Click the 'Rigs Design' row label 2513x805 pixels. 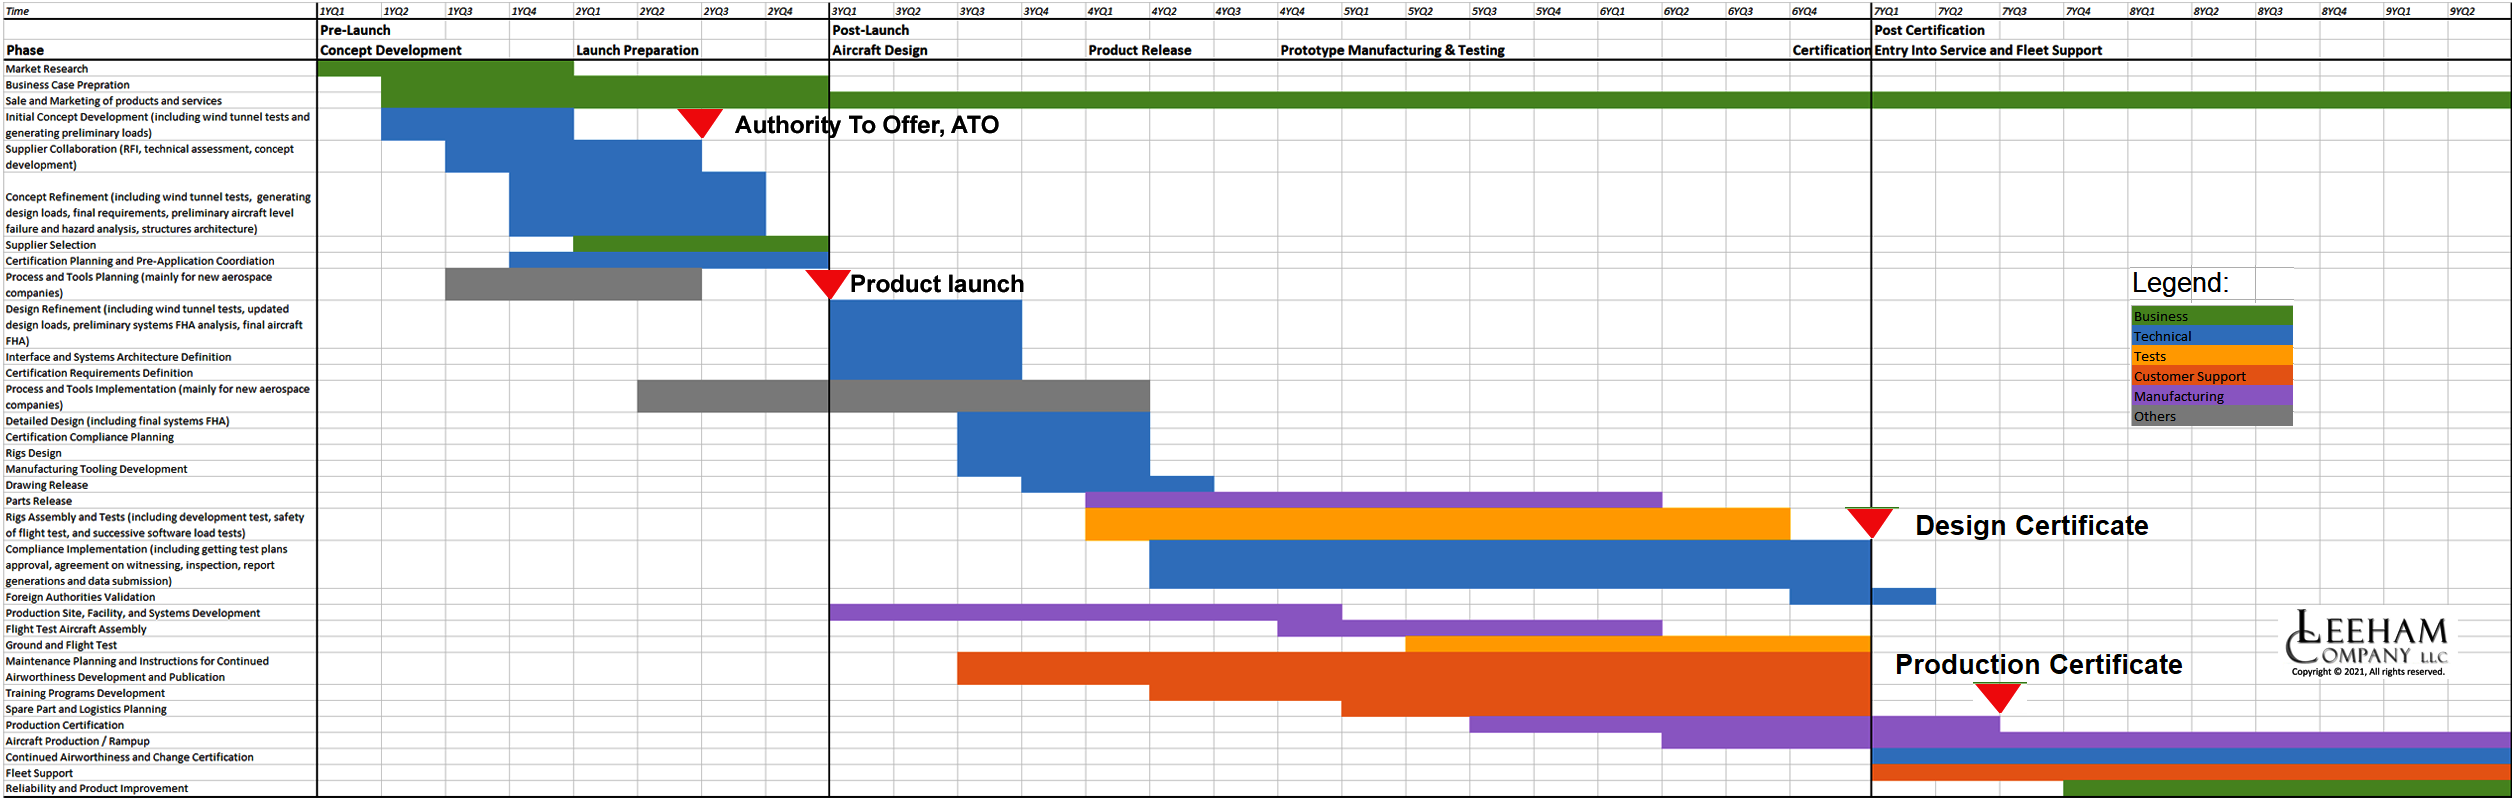point(34,453)
